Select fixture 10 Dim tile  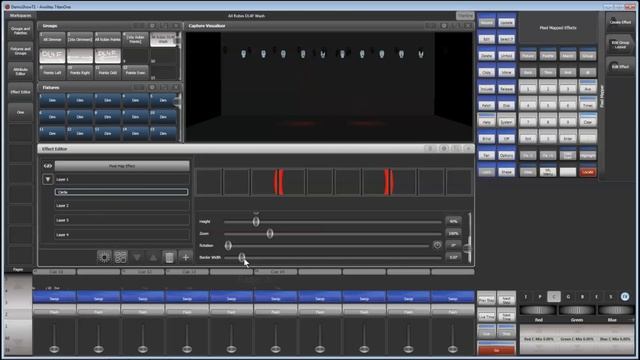click(x=163, y=116)
